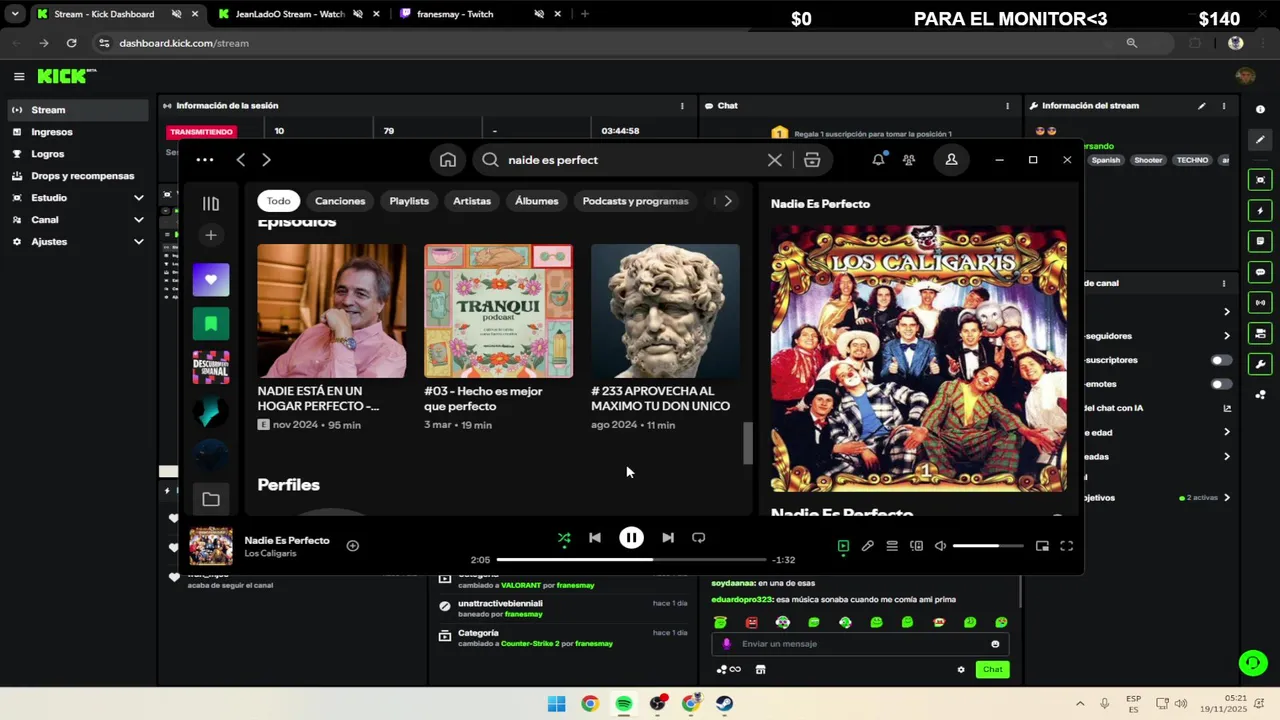Enter Spotify full screen mode
Screen dimensions: 1280x720
1067,546
